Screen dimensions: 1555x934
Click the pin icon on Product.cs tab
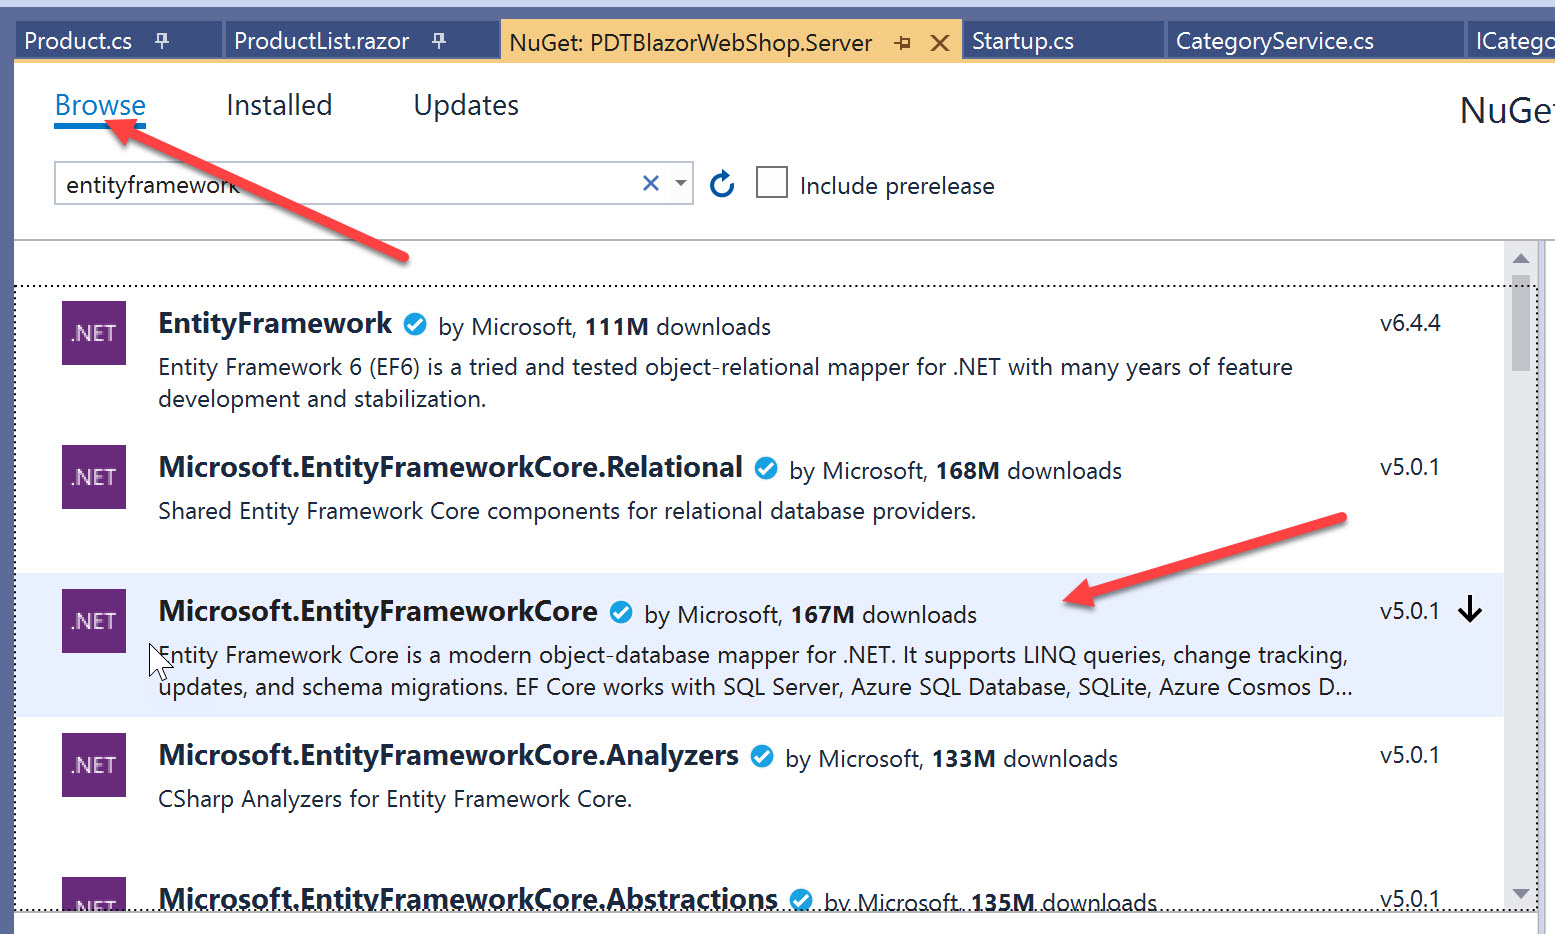162,41
